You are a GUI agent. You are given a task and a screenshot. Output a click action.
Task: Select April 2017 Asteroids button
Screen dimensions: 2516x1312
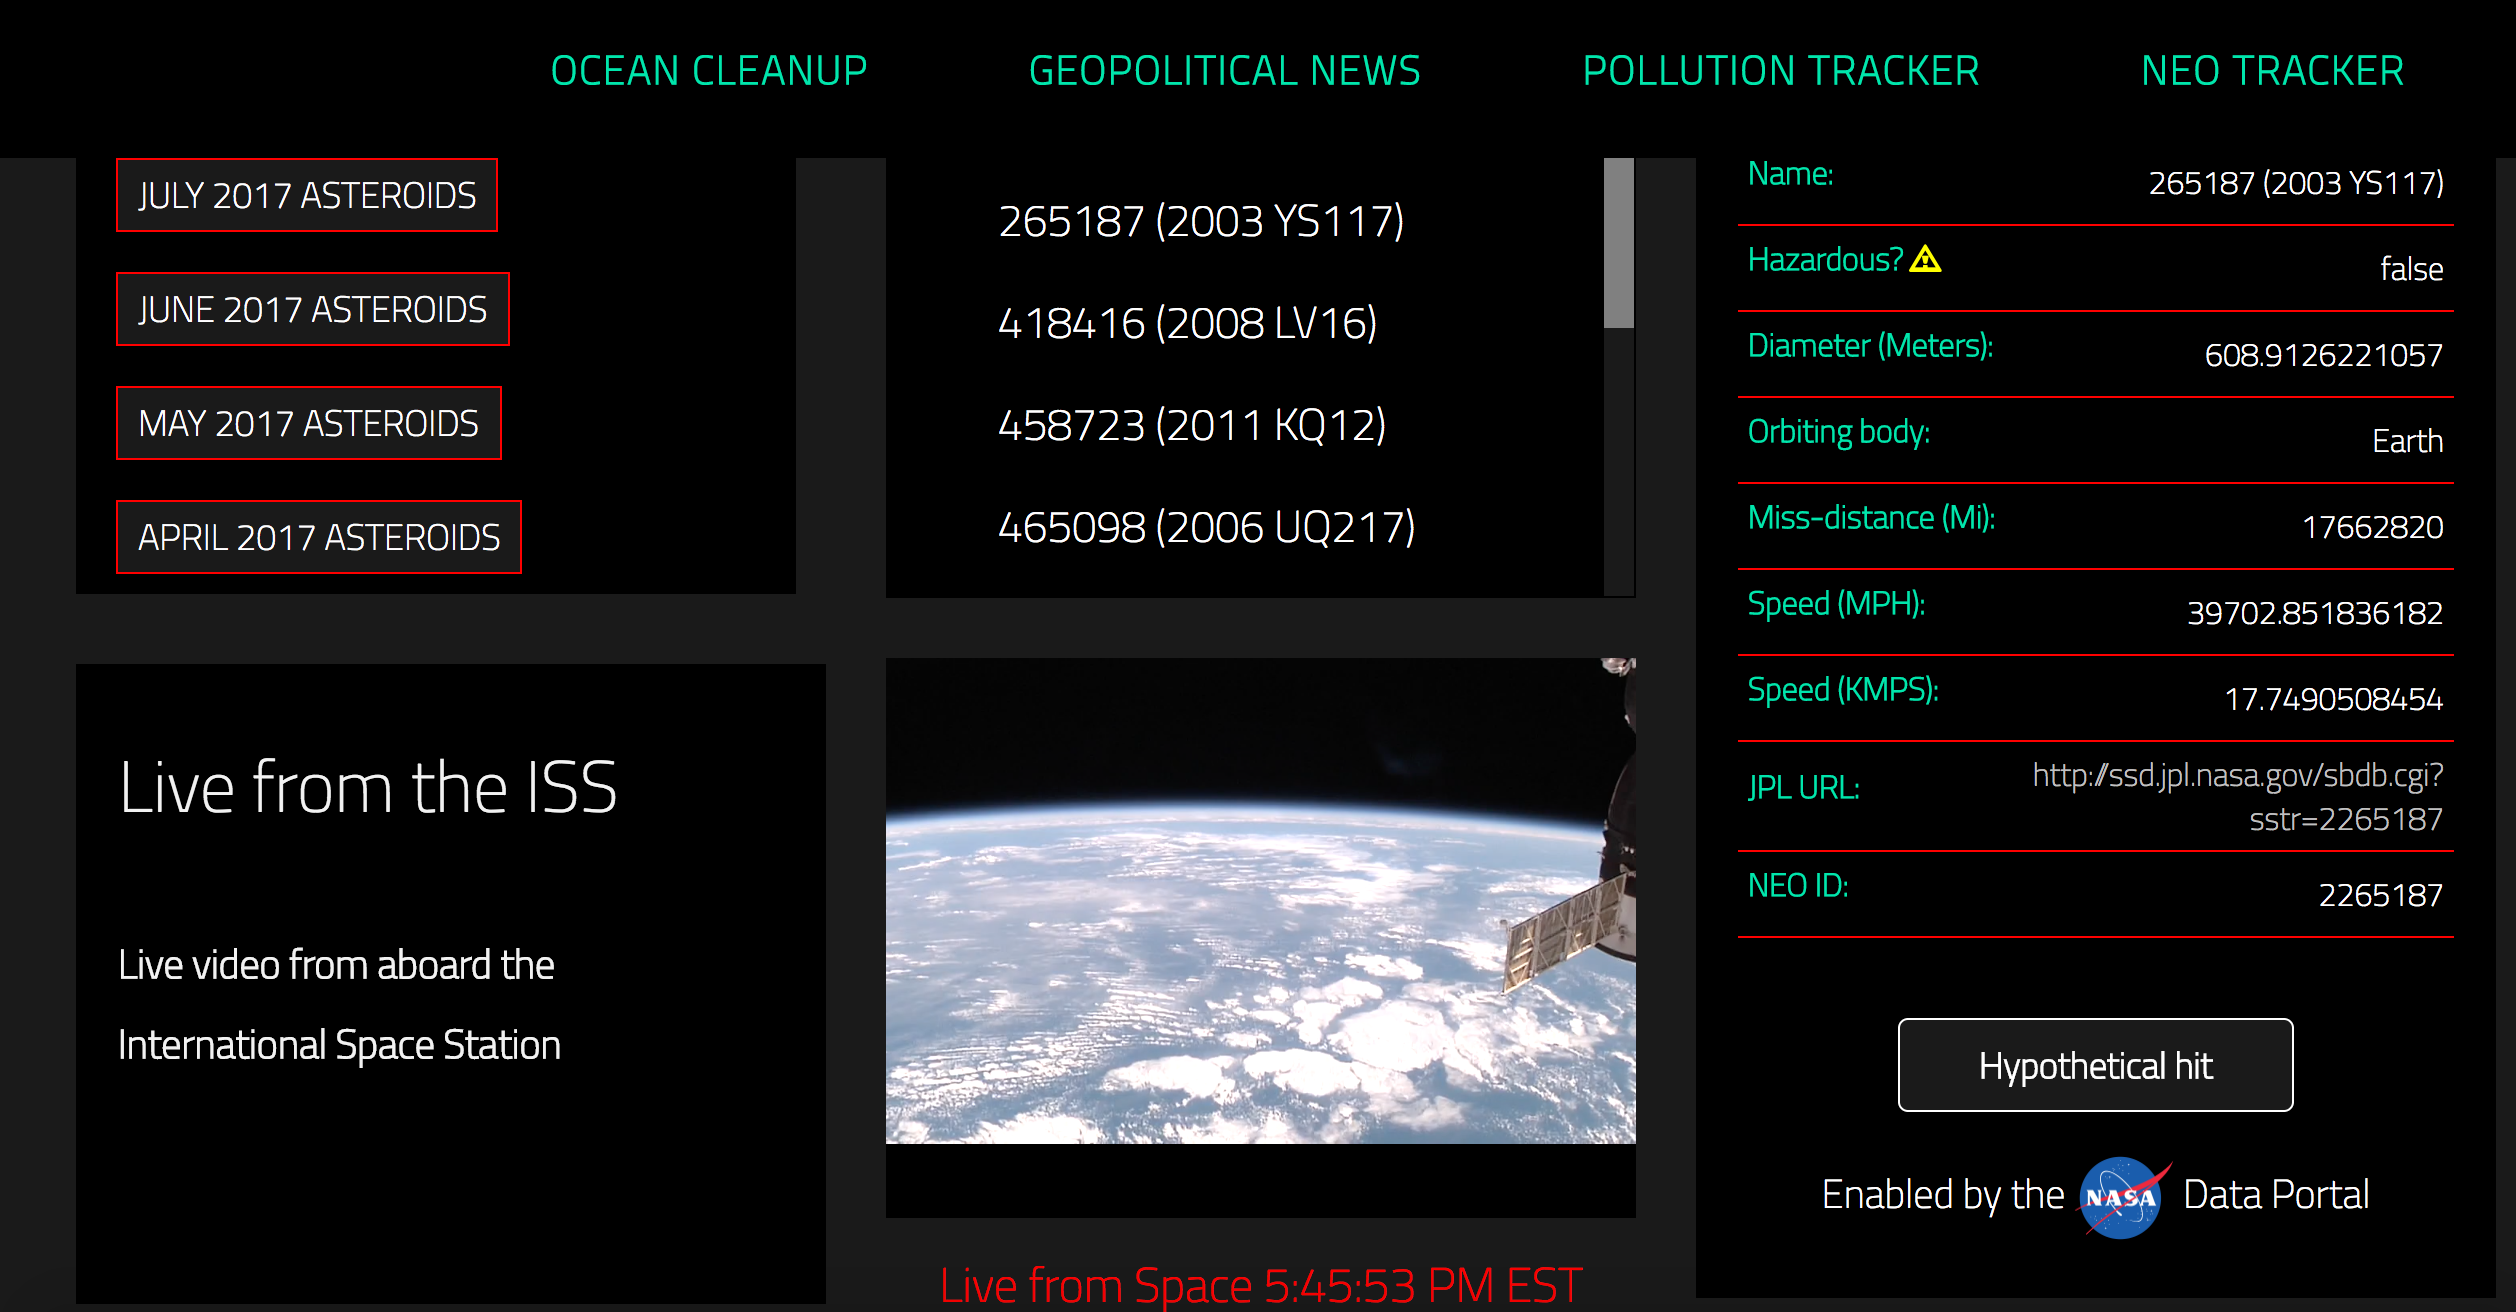coord(318,537)
